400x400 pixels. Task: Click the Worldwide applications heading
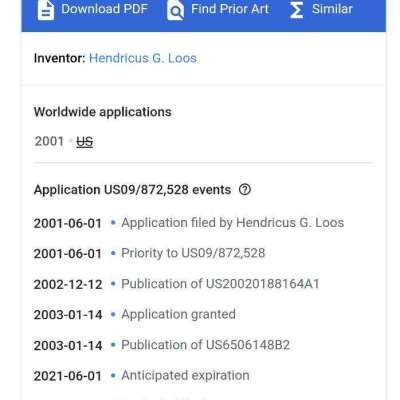point(103,112)
